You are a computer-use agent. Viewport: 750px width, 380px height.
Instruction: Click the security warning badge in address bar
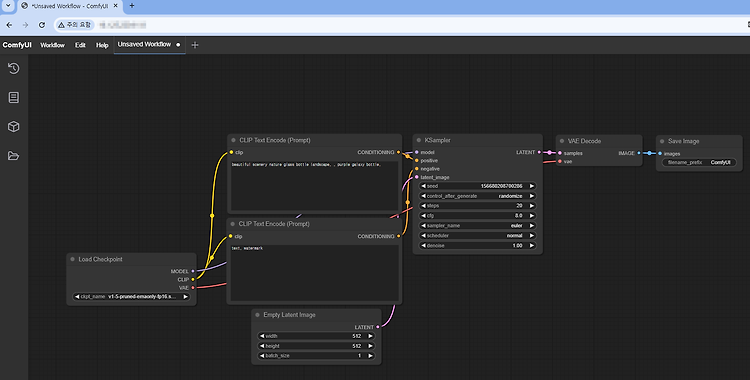pyautogui.click(x=75, y=25)
